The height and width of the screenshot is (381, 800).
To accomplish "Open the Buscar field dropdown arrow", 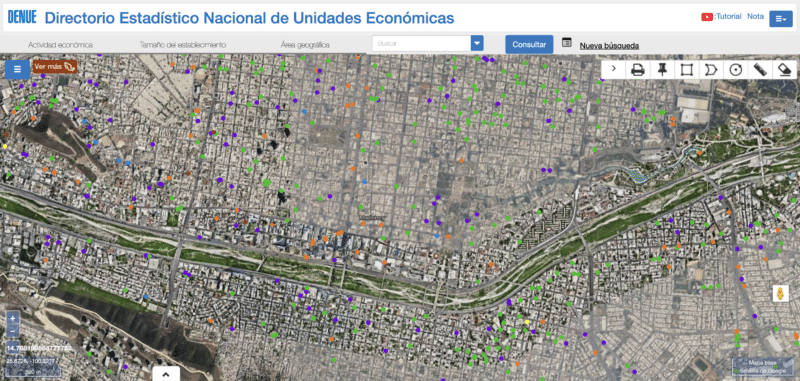I will pos(477,44).
